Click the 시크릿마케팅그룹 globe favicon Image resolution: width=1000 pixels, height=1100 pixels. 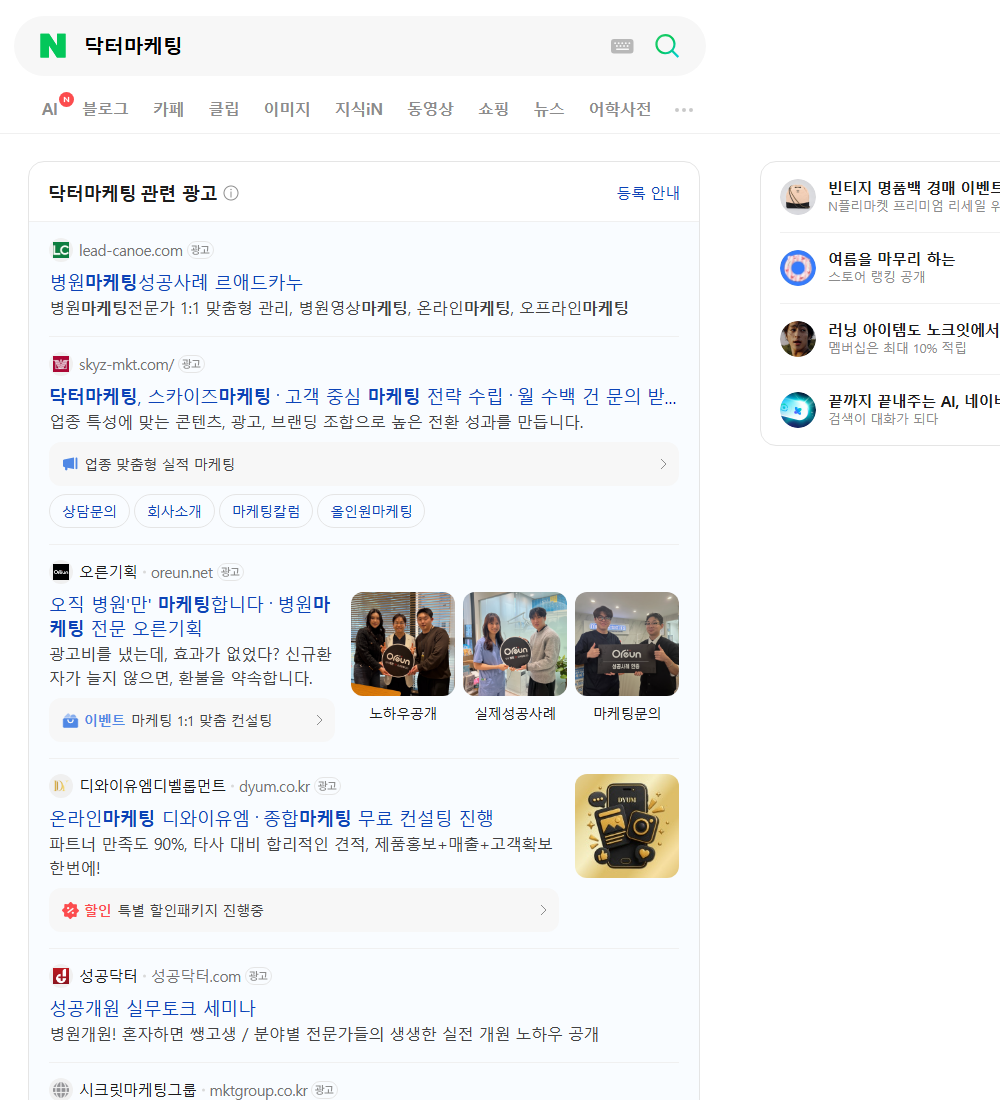[x=61, y=1089]
